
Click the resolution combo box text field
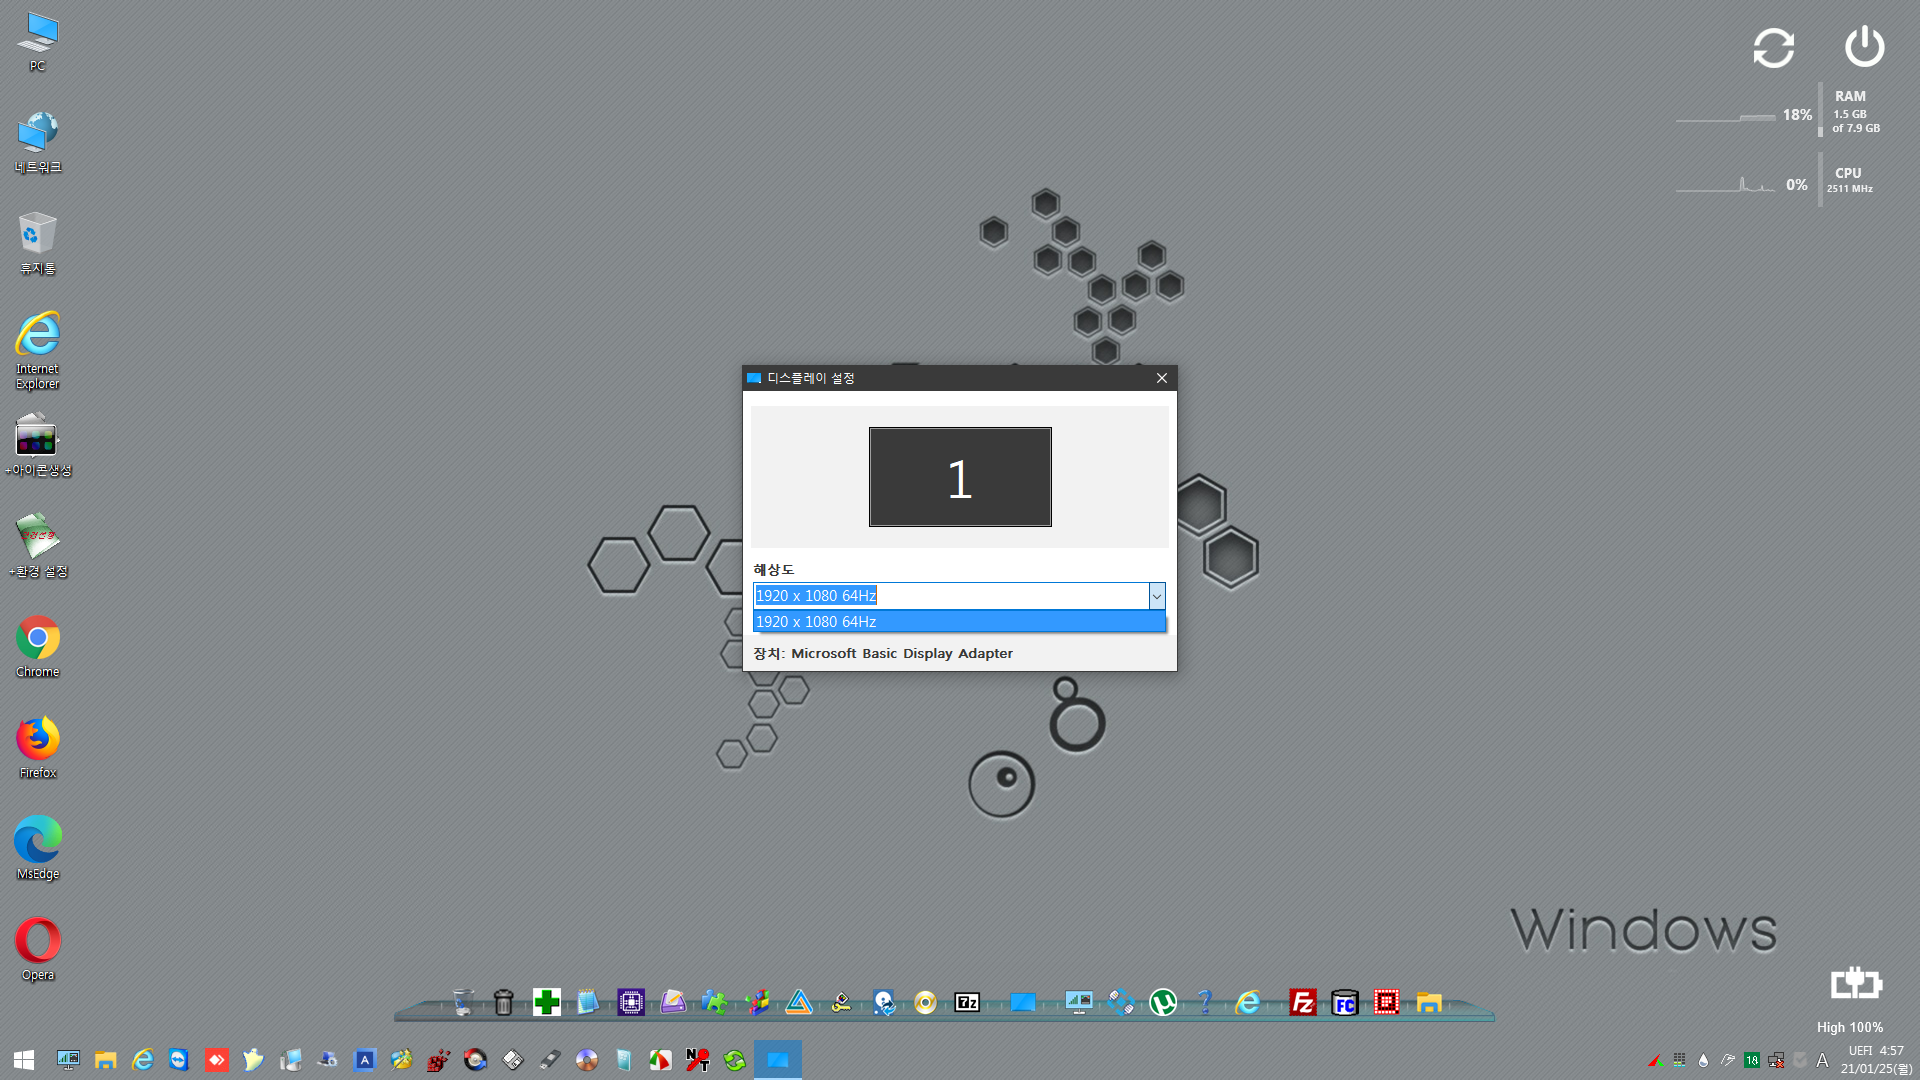pos(951,596)
